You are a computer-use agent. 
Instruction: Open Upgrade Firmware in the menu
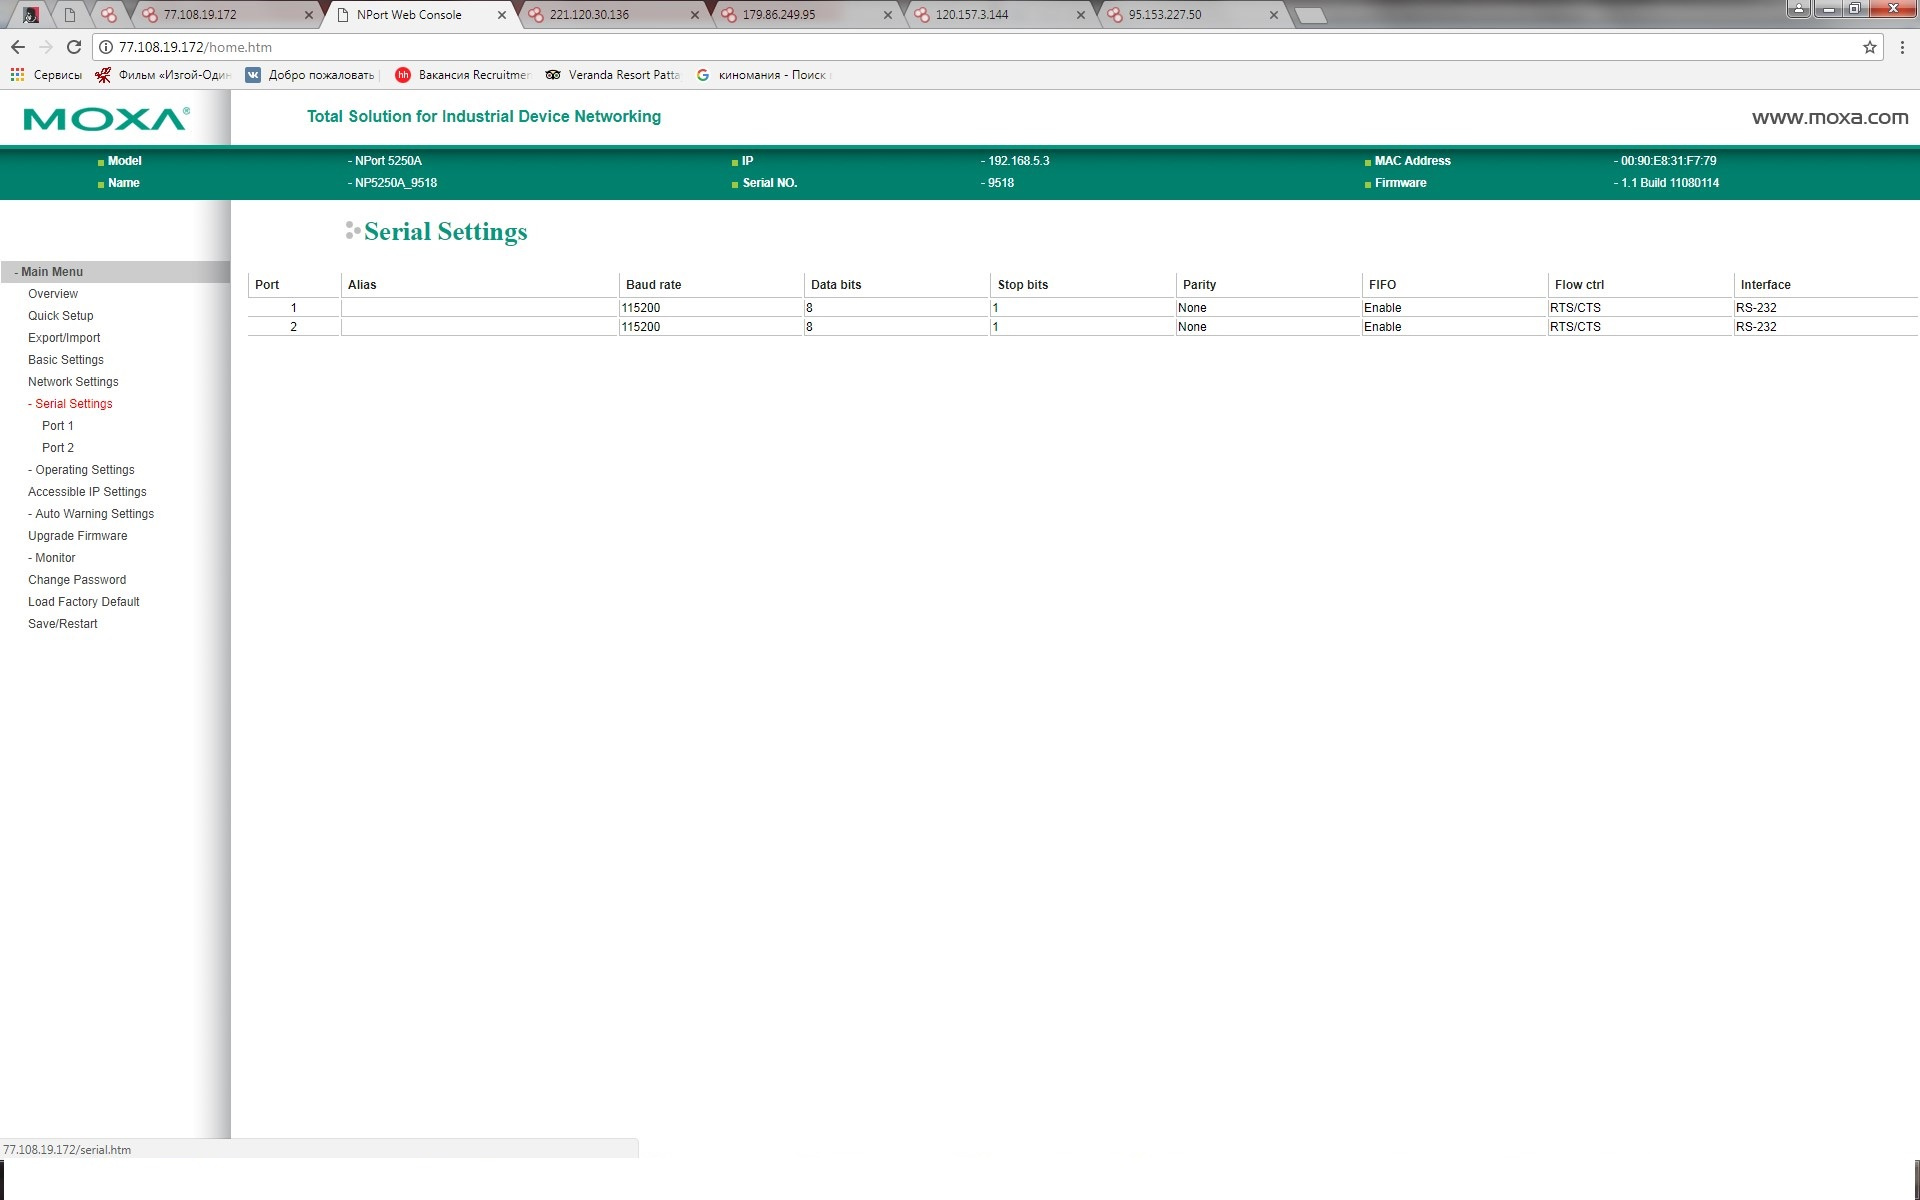(x=78, y=536)
